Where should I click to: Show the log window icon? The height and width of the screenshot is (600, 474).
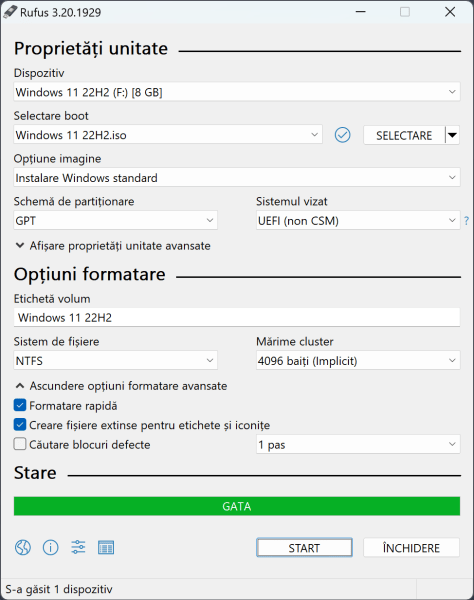pos(106,548)
